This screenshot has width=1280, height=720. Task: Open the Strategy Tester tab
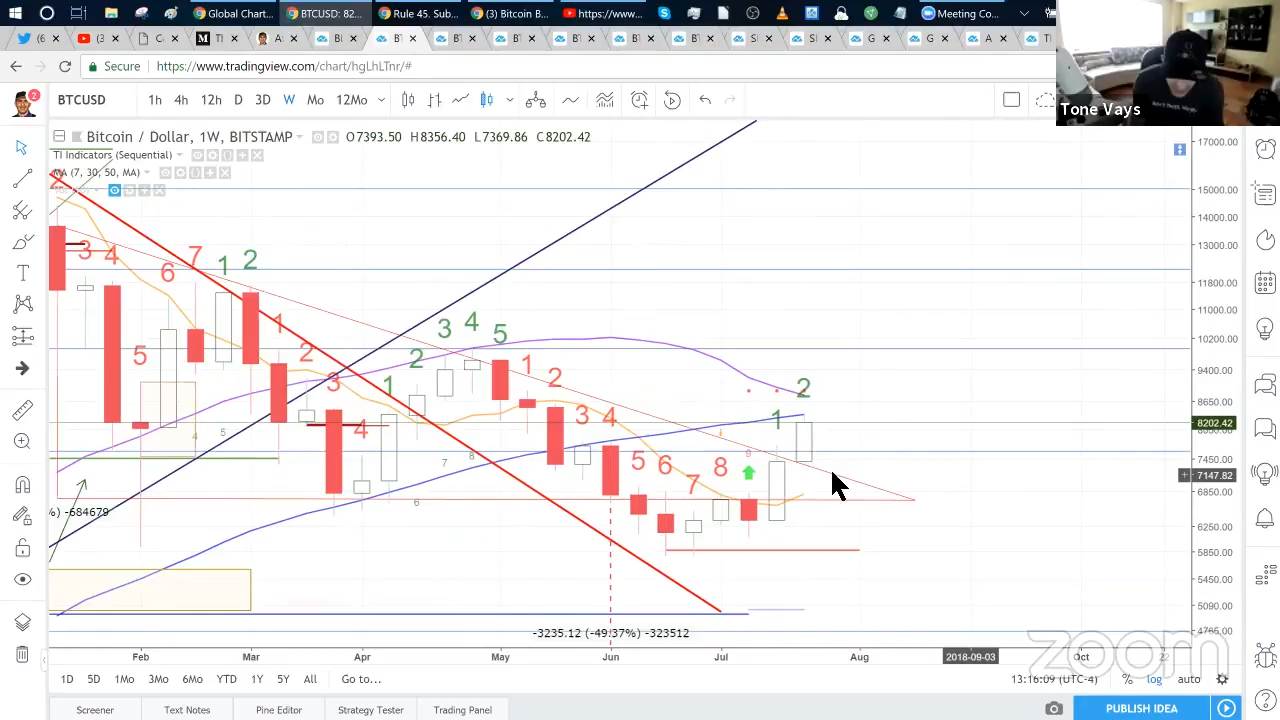pos(370,710)
